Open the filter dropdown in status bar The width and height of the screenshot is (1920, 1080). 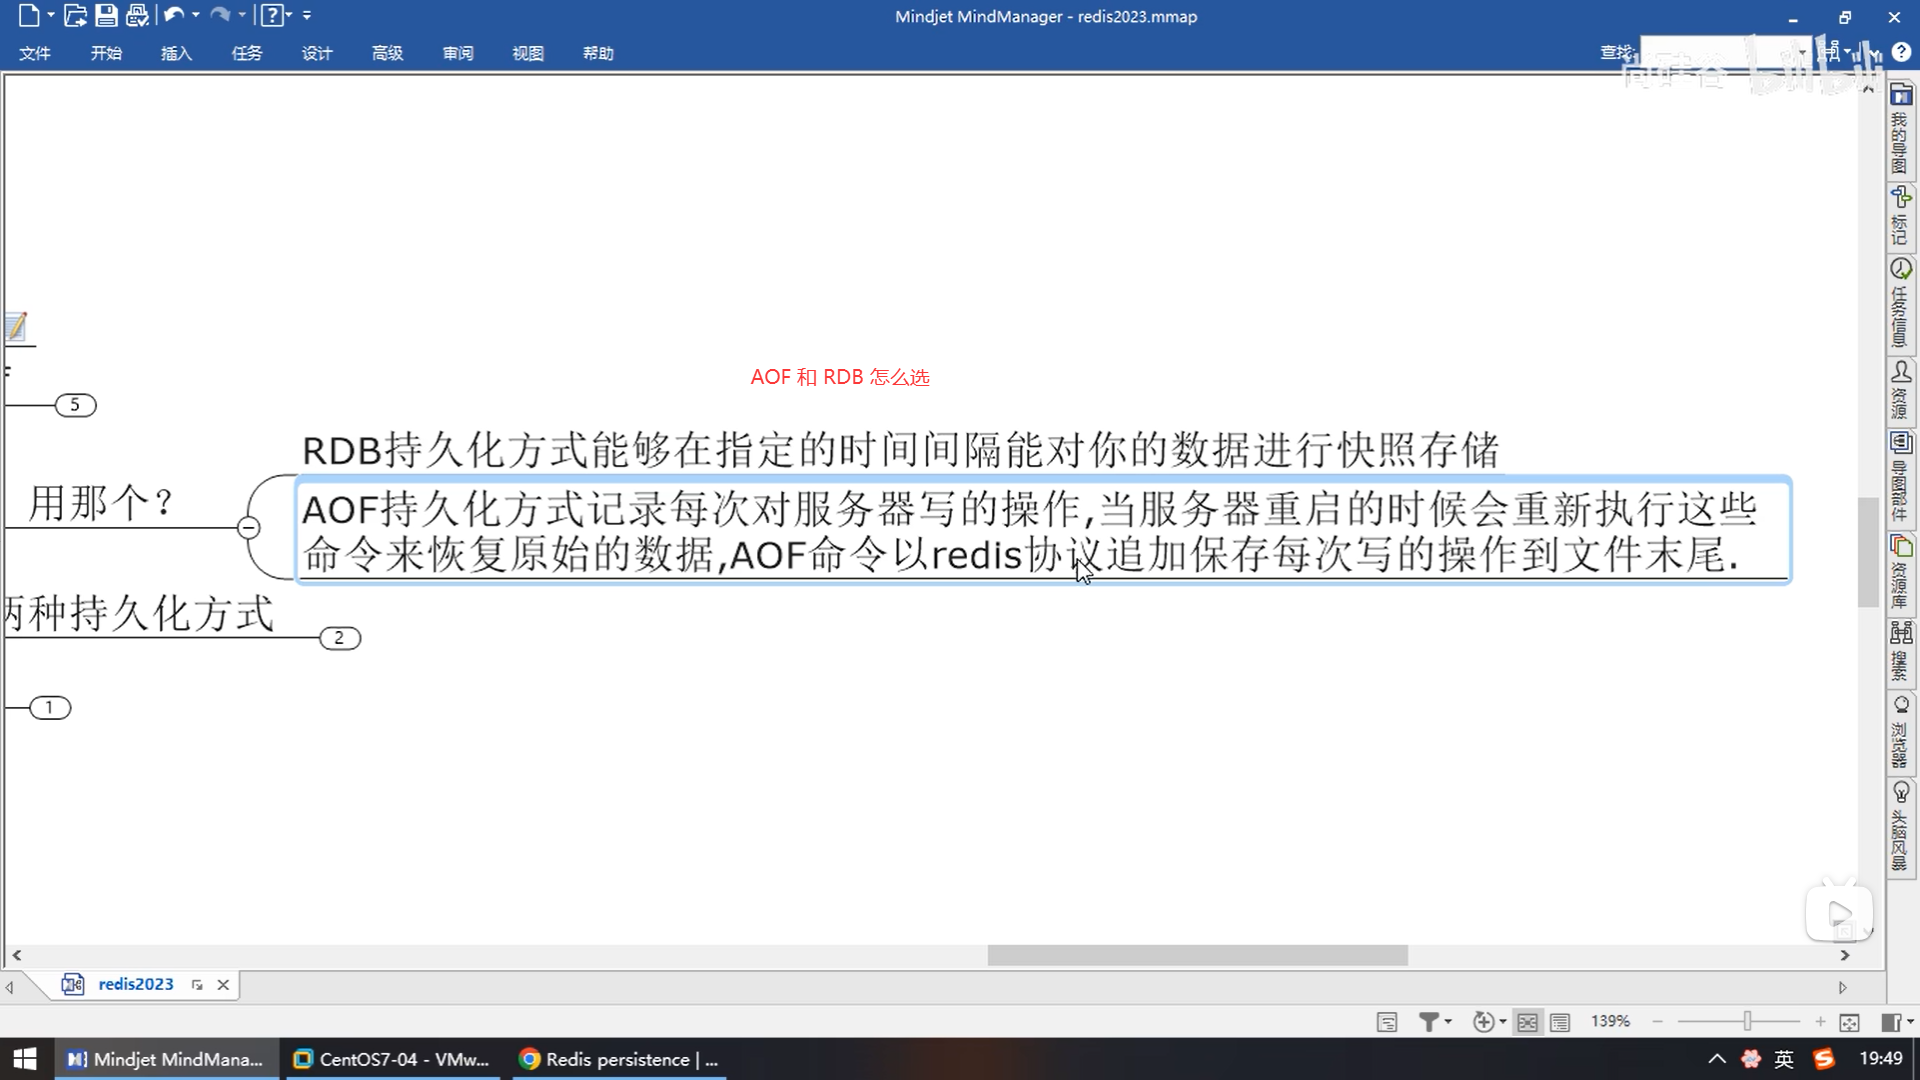tap(1447, 1022)
